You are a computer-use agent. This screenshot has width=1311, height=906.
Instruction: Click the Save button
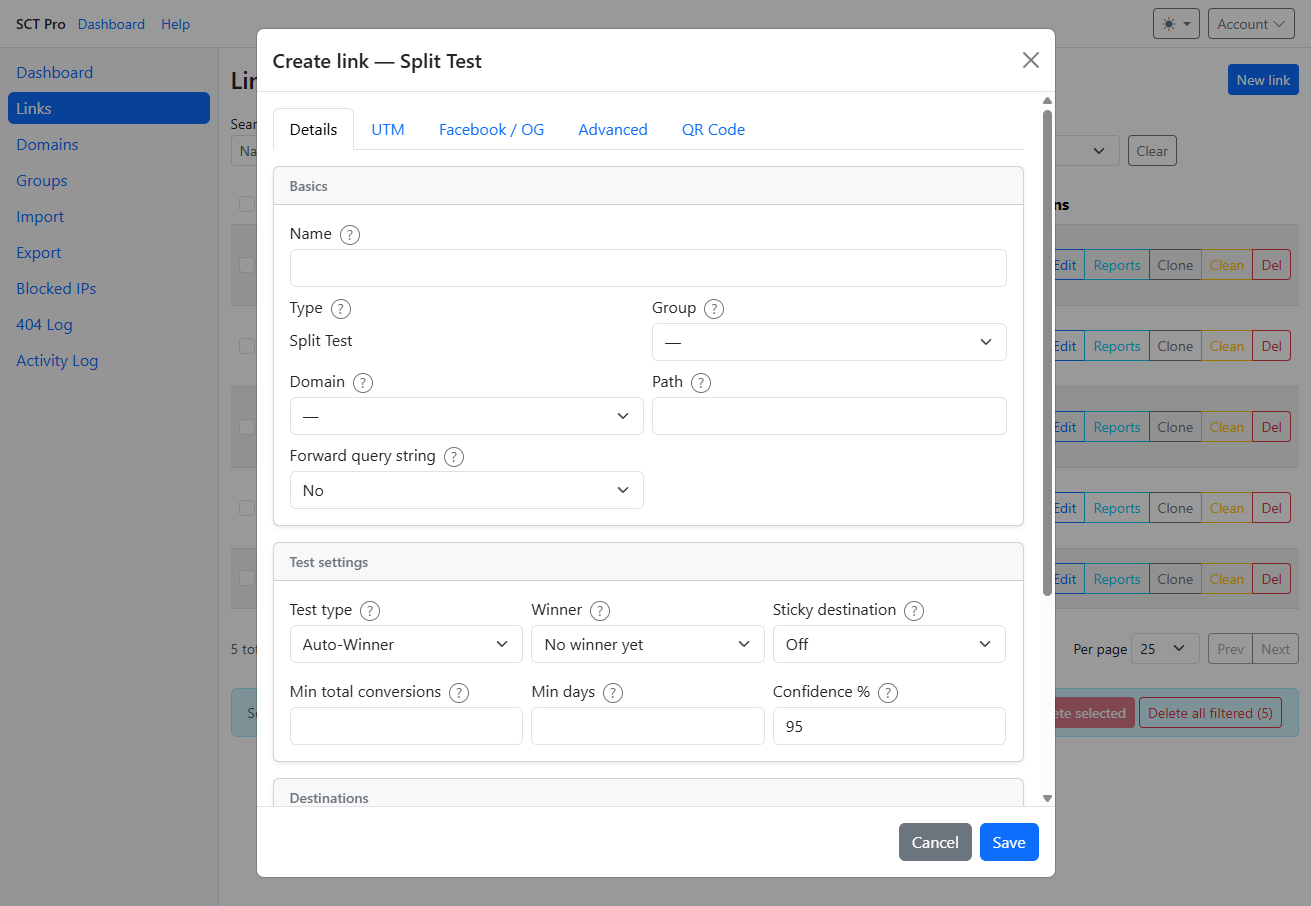[1009, 842]
